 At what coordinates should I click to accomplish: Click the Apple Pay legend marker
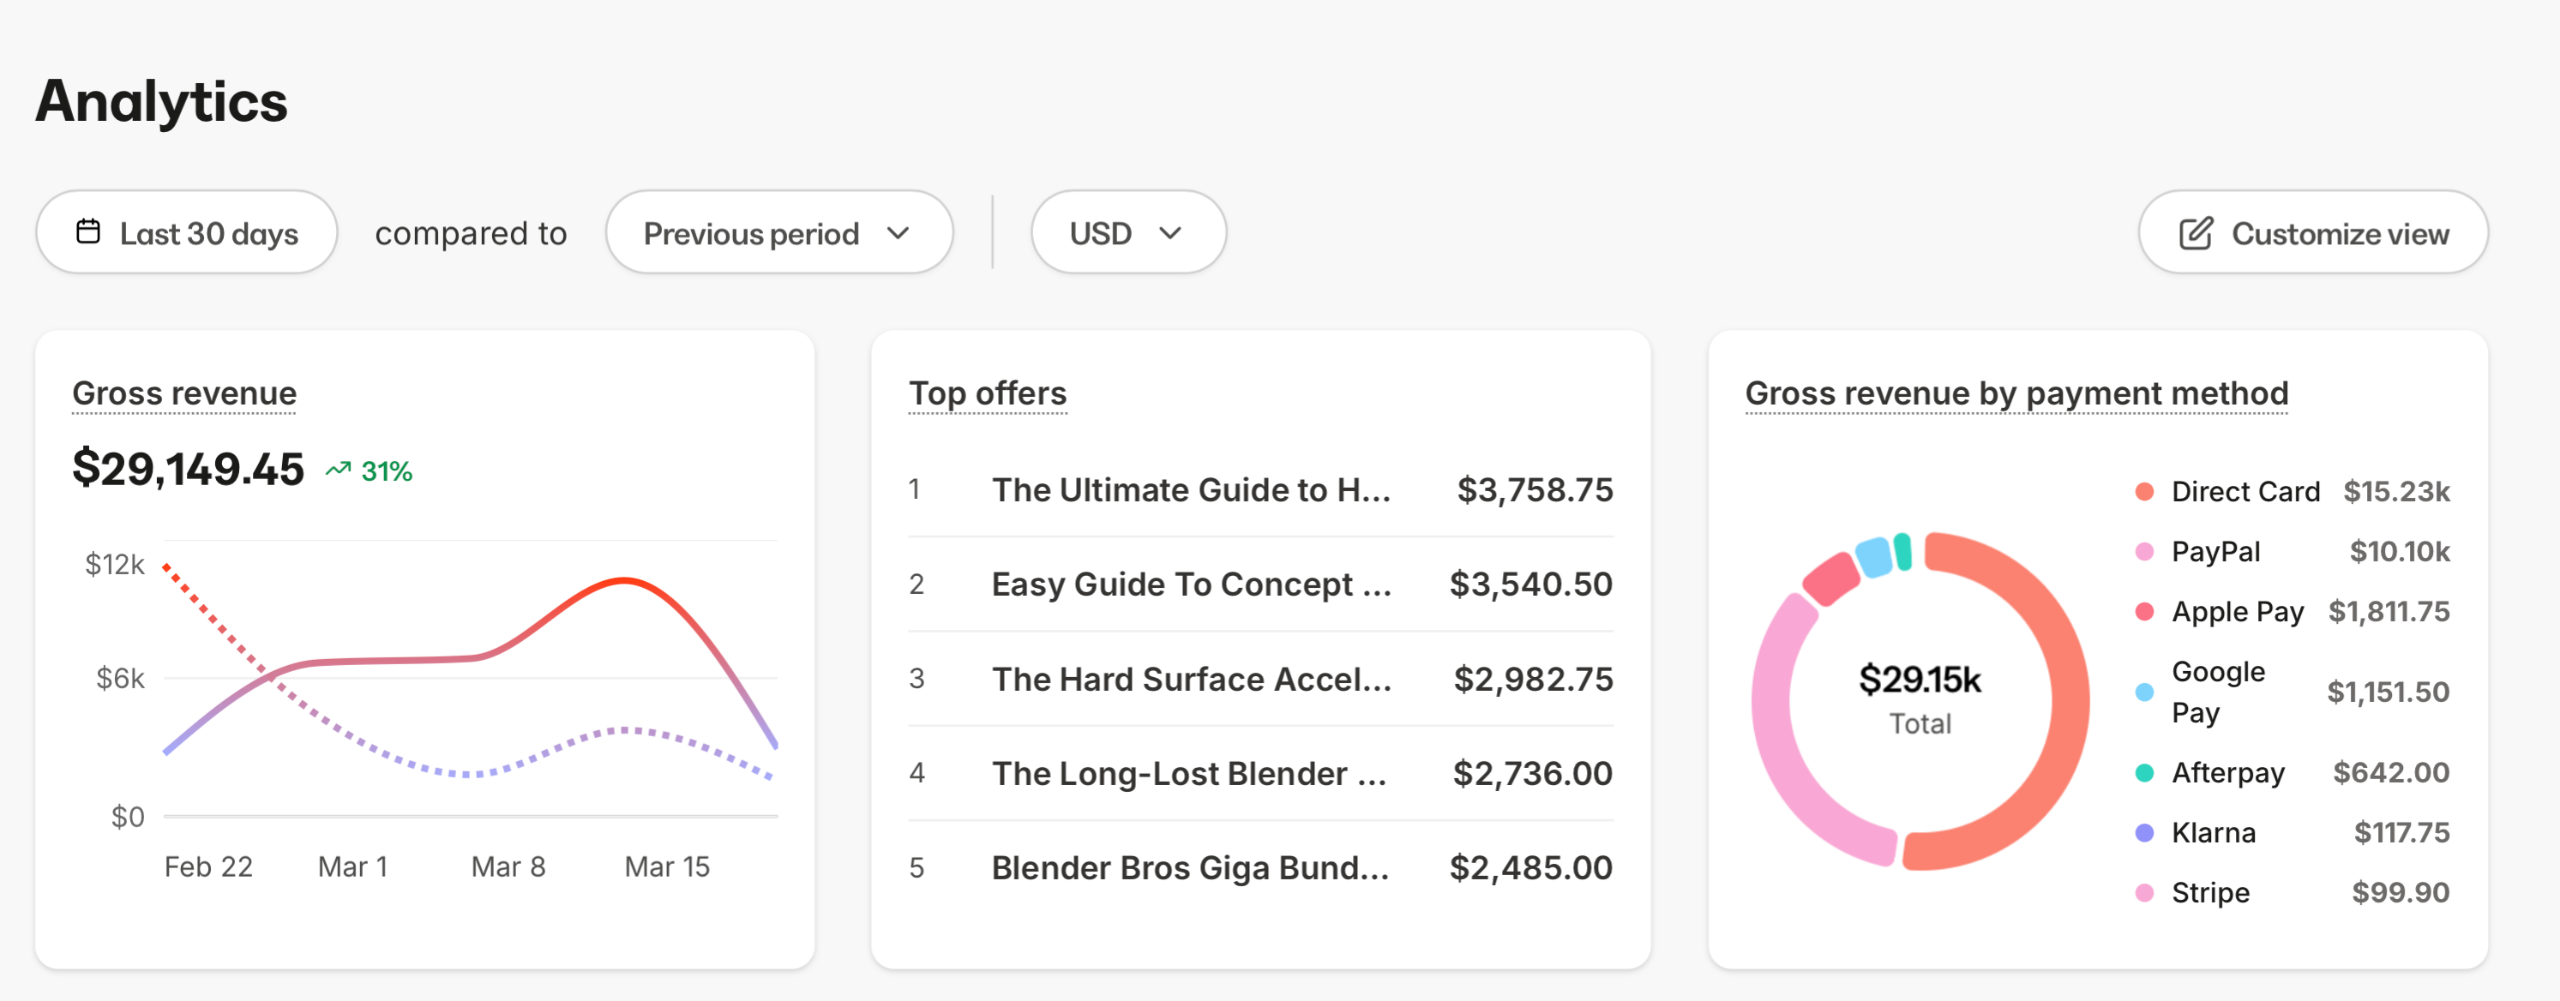tap(2146, 611)
